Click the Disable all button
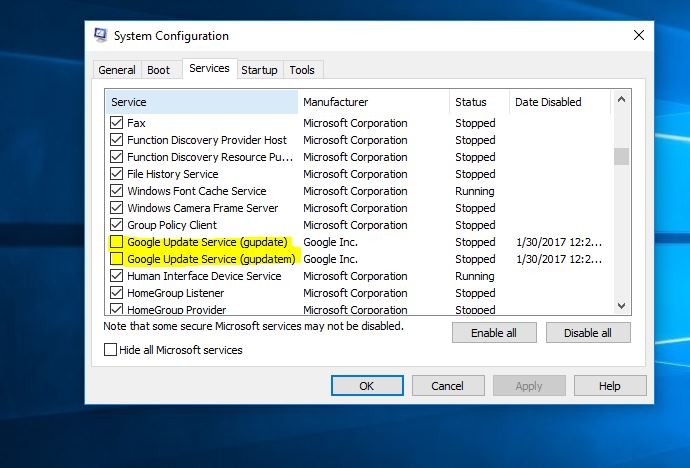 588,333
